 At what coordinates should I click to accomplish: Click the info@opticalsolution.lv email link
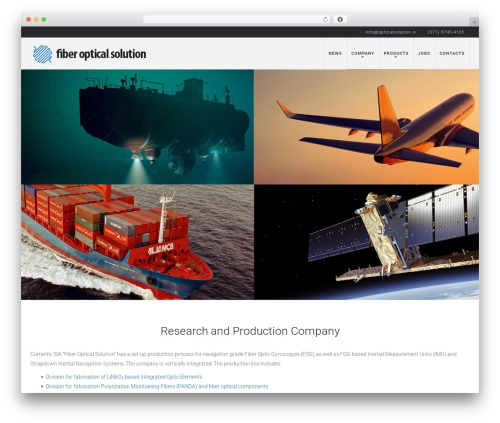(x=391, y=32)
